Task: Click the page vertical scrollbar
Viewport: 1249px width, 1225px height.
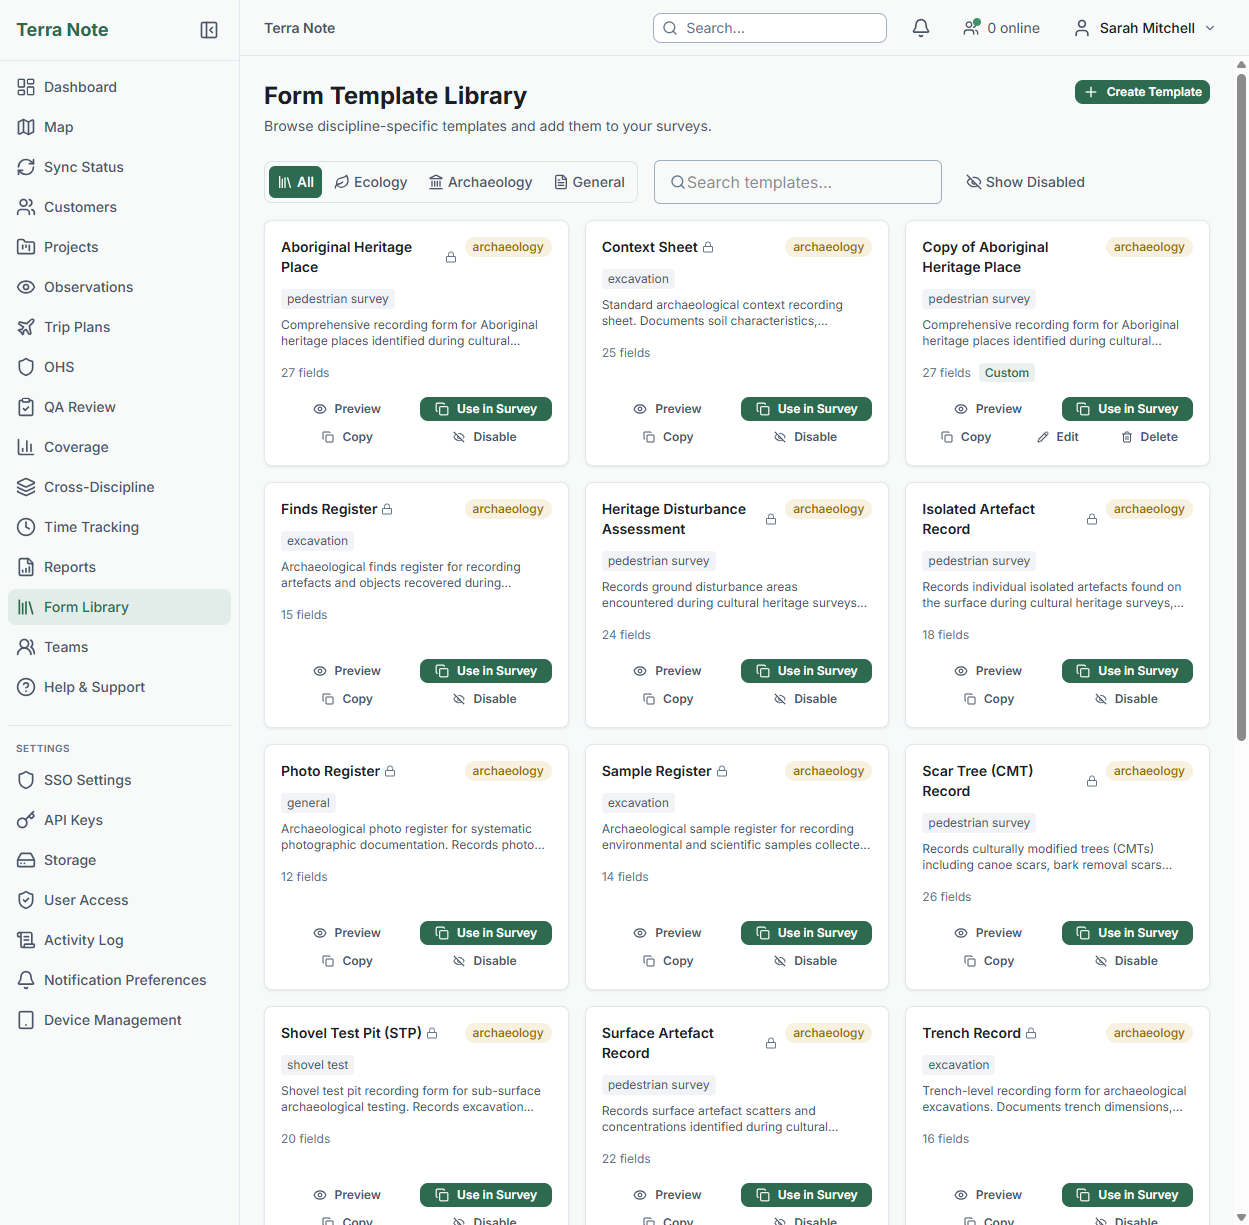Action: pos(1241,400)
